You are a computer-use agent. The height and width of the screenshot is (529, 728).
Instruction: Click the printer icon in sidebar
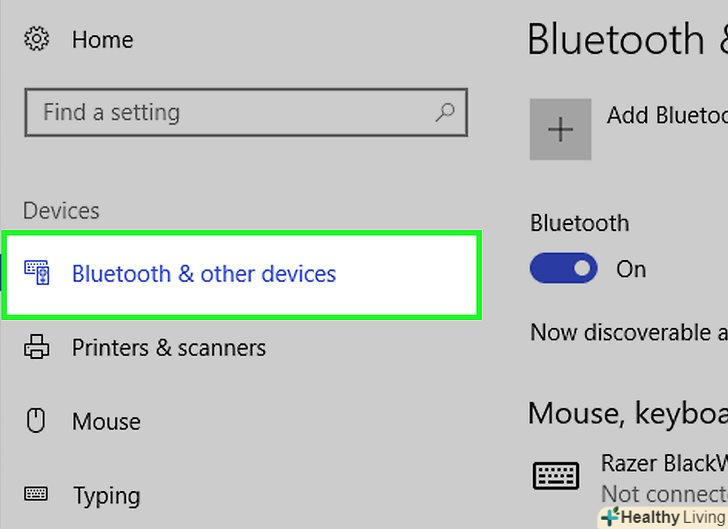point(37,348)
